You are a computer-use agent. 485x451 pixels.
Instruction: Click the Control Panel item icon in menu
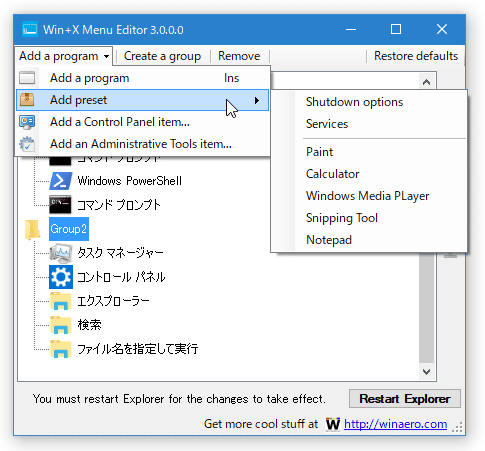[27, 122]
